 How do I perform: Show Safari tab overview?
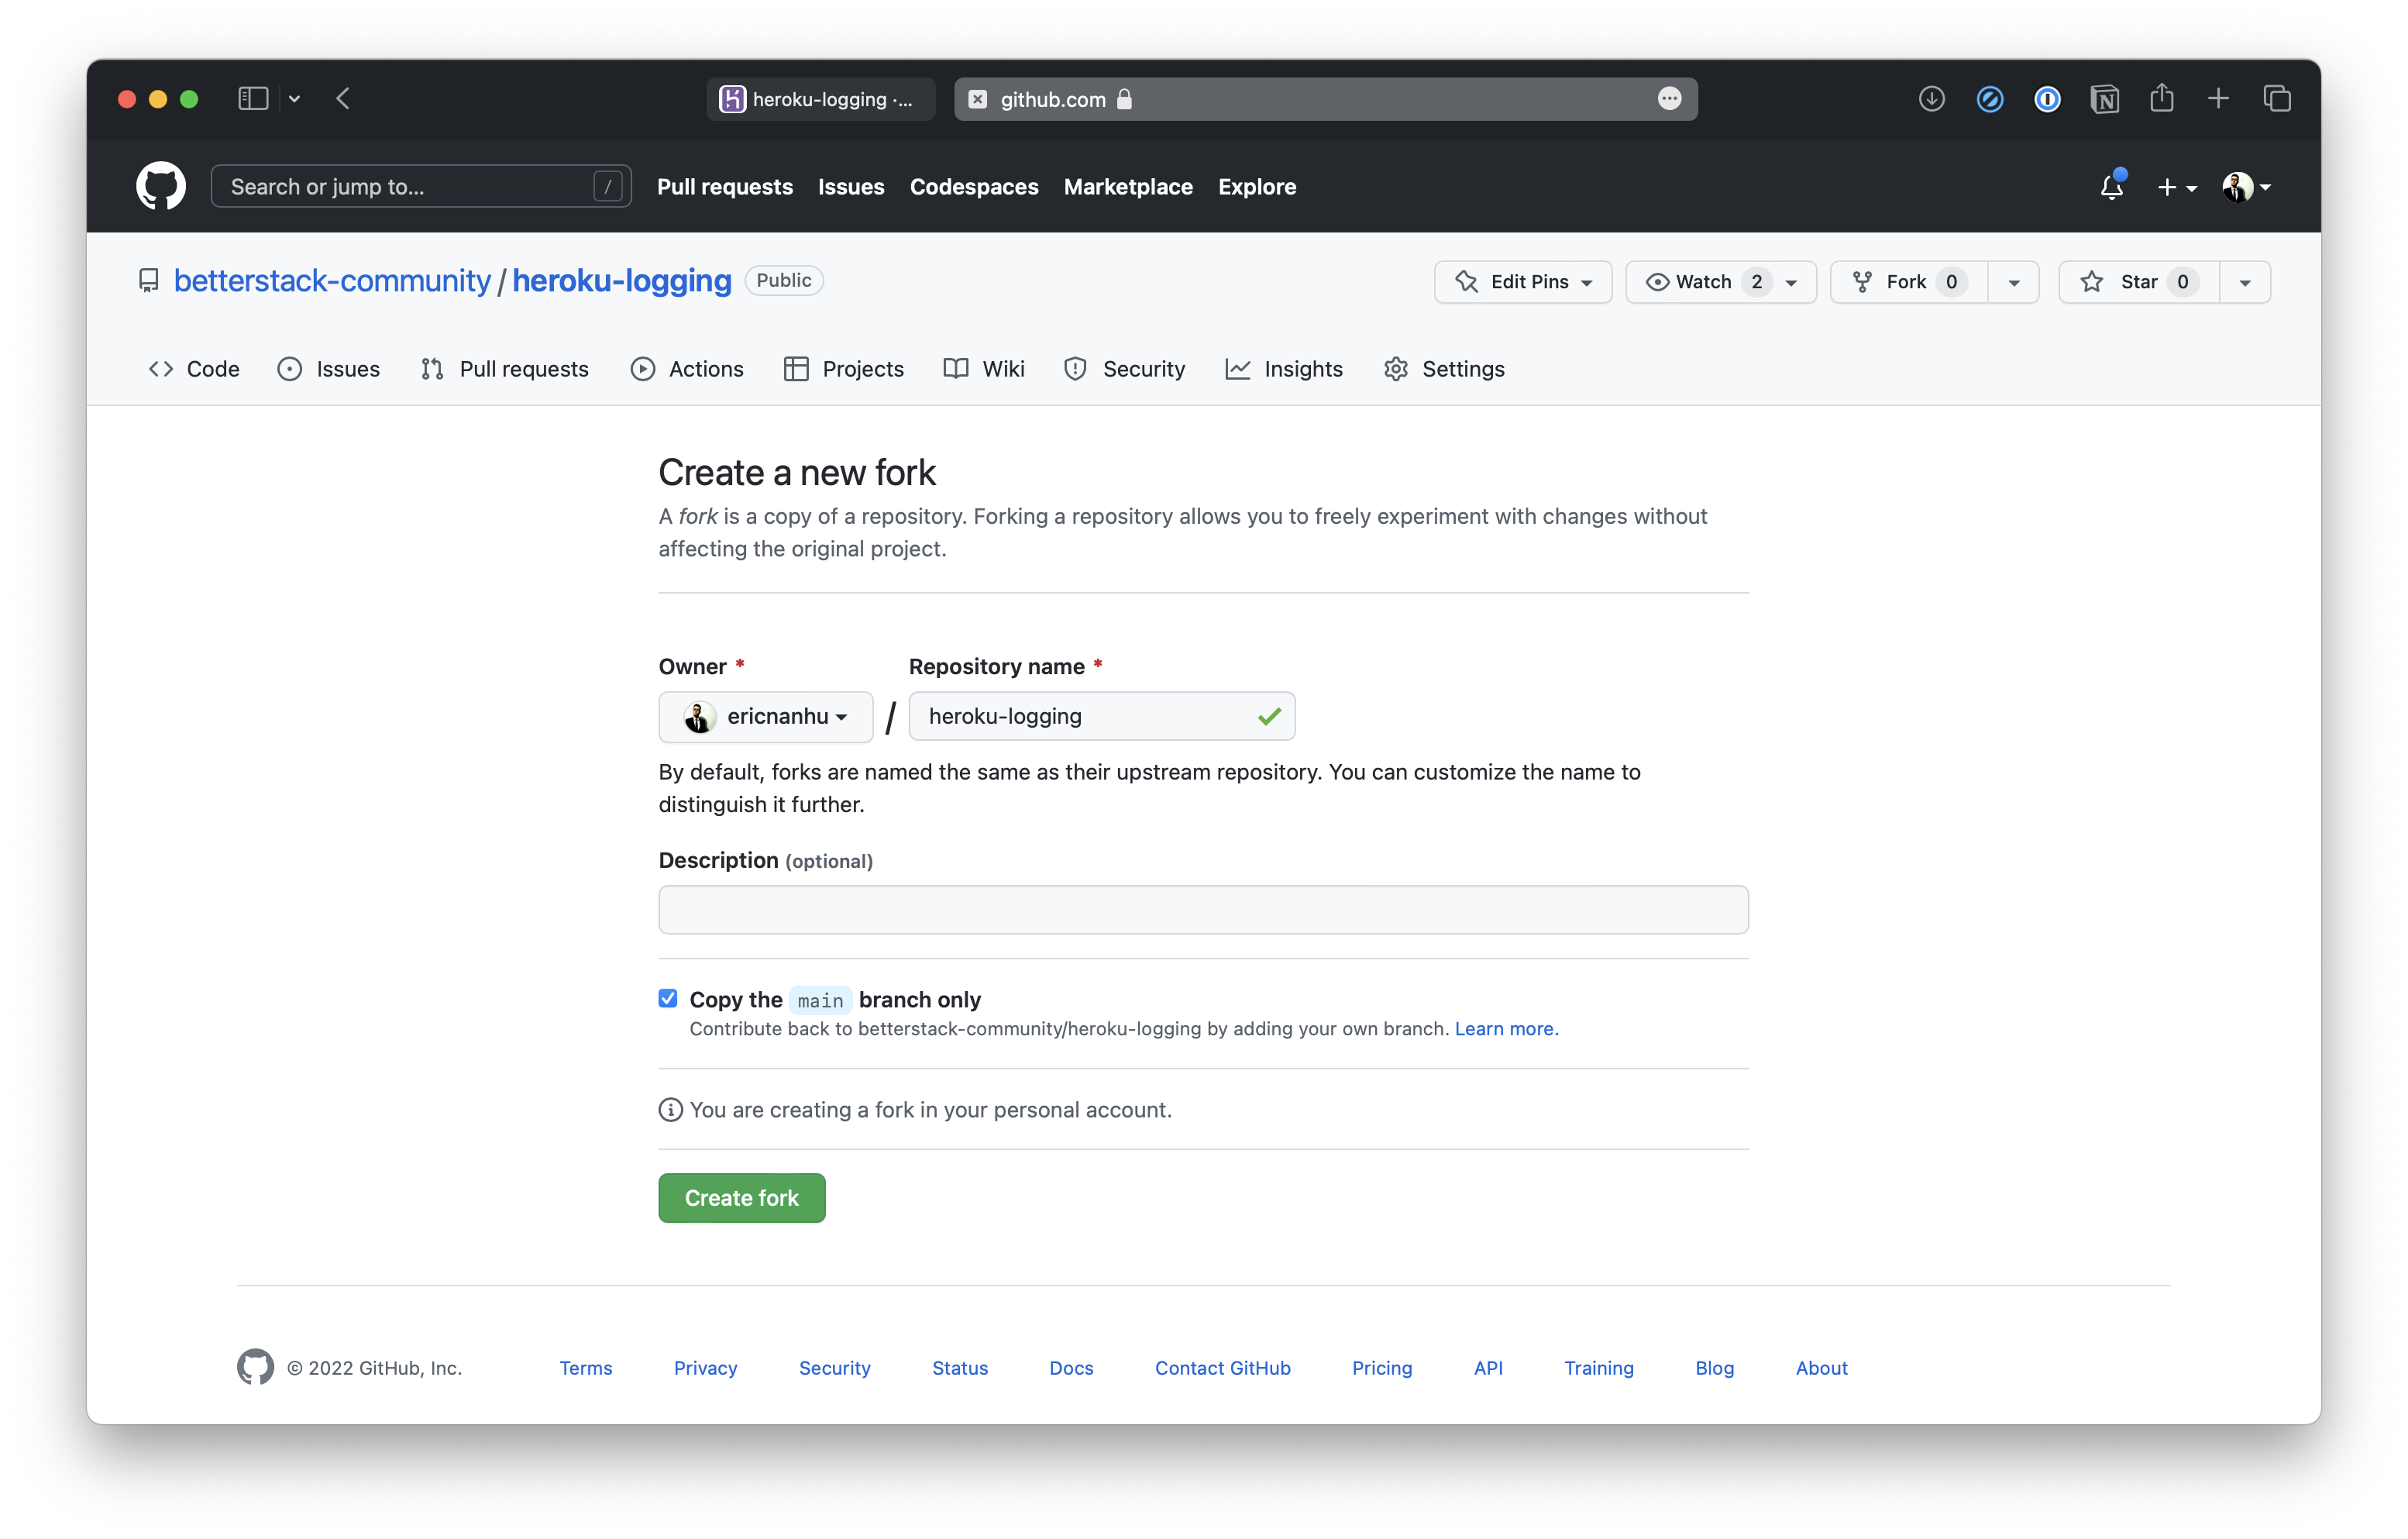coord(2277,99)
